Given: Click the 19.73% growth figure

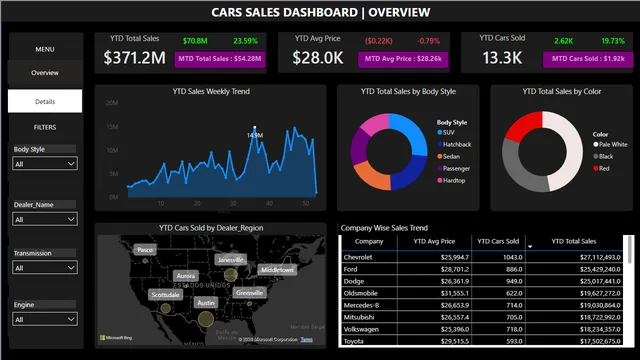Looking at the screenshot, I should point(613,41).
